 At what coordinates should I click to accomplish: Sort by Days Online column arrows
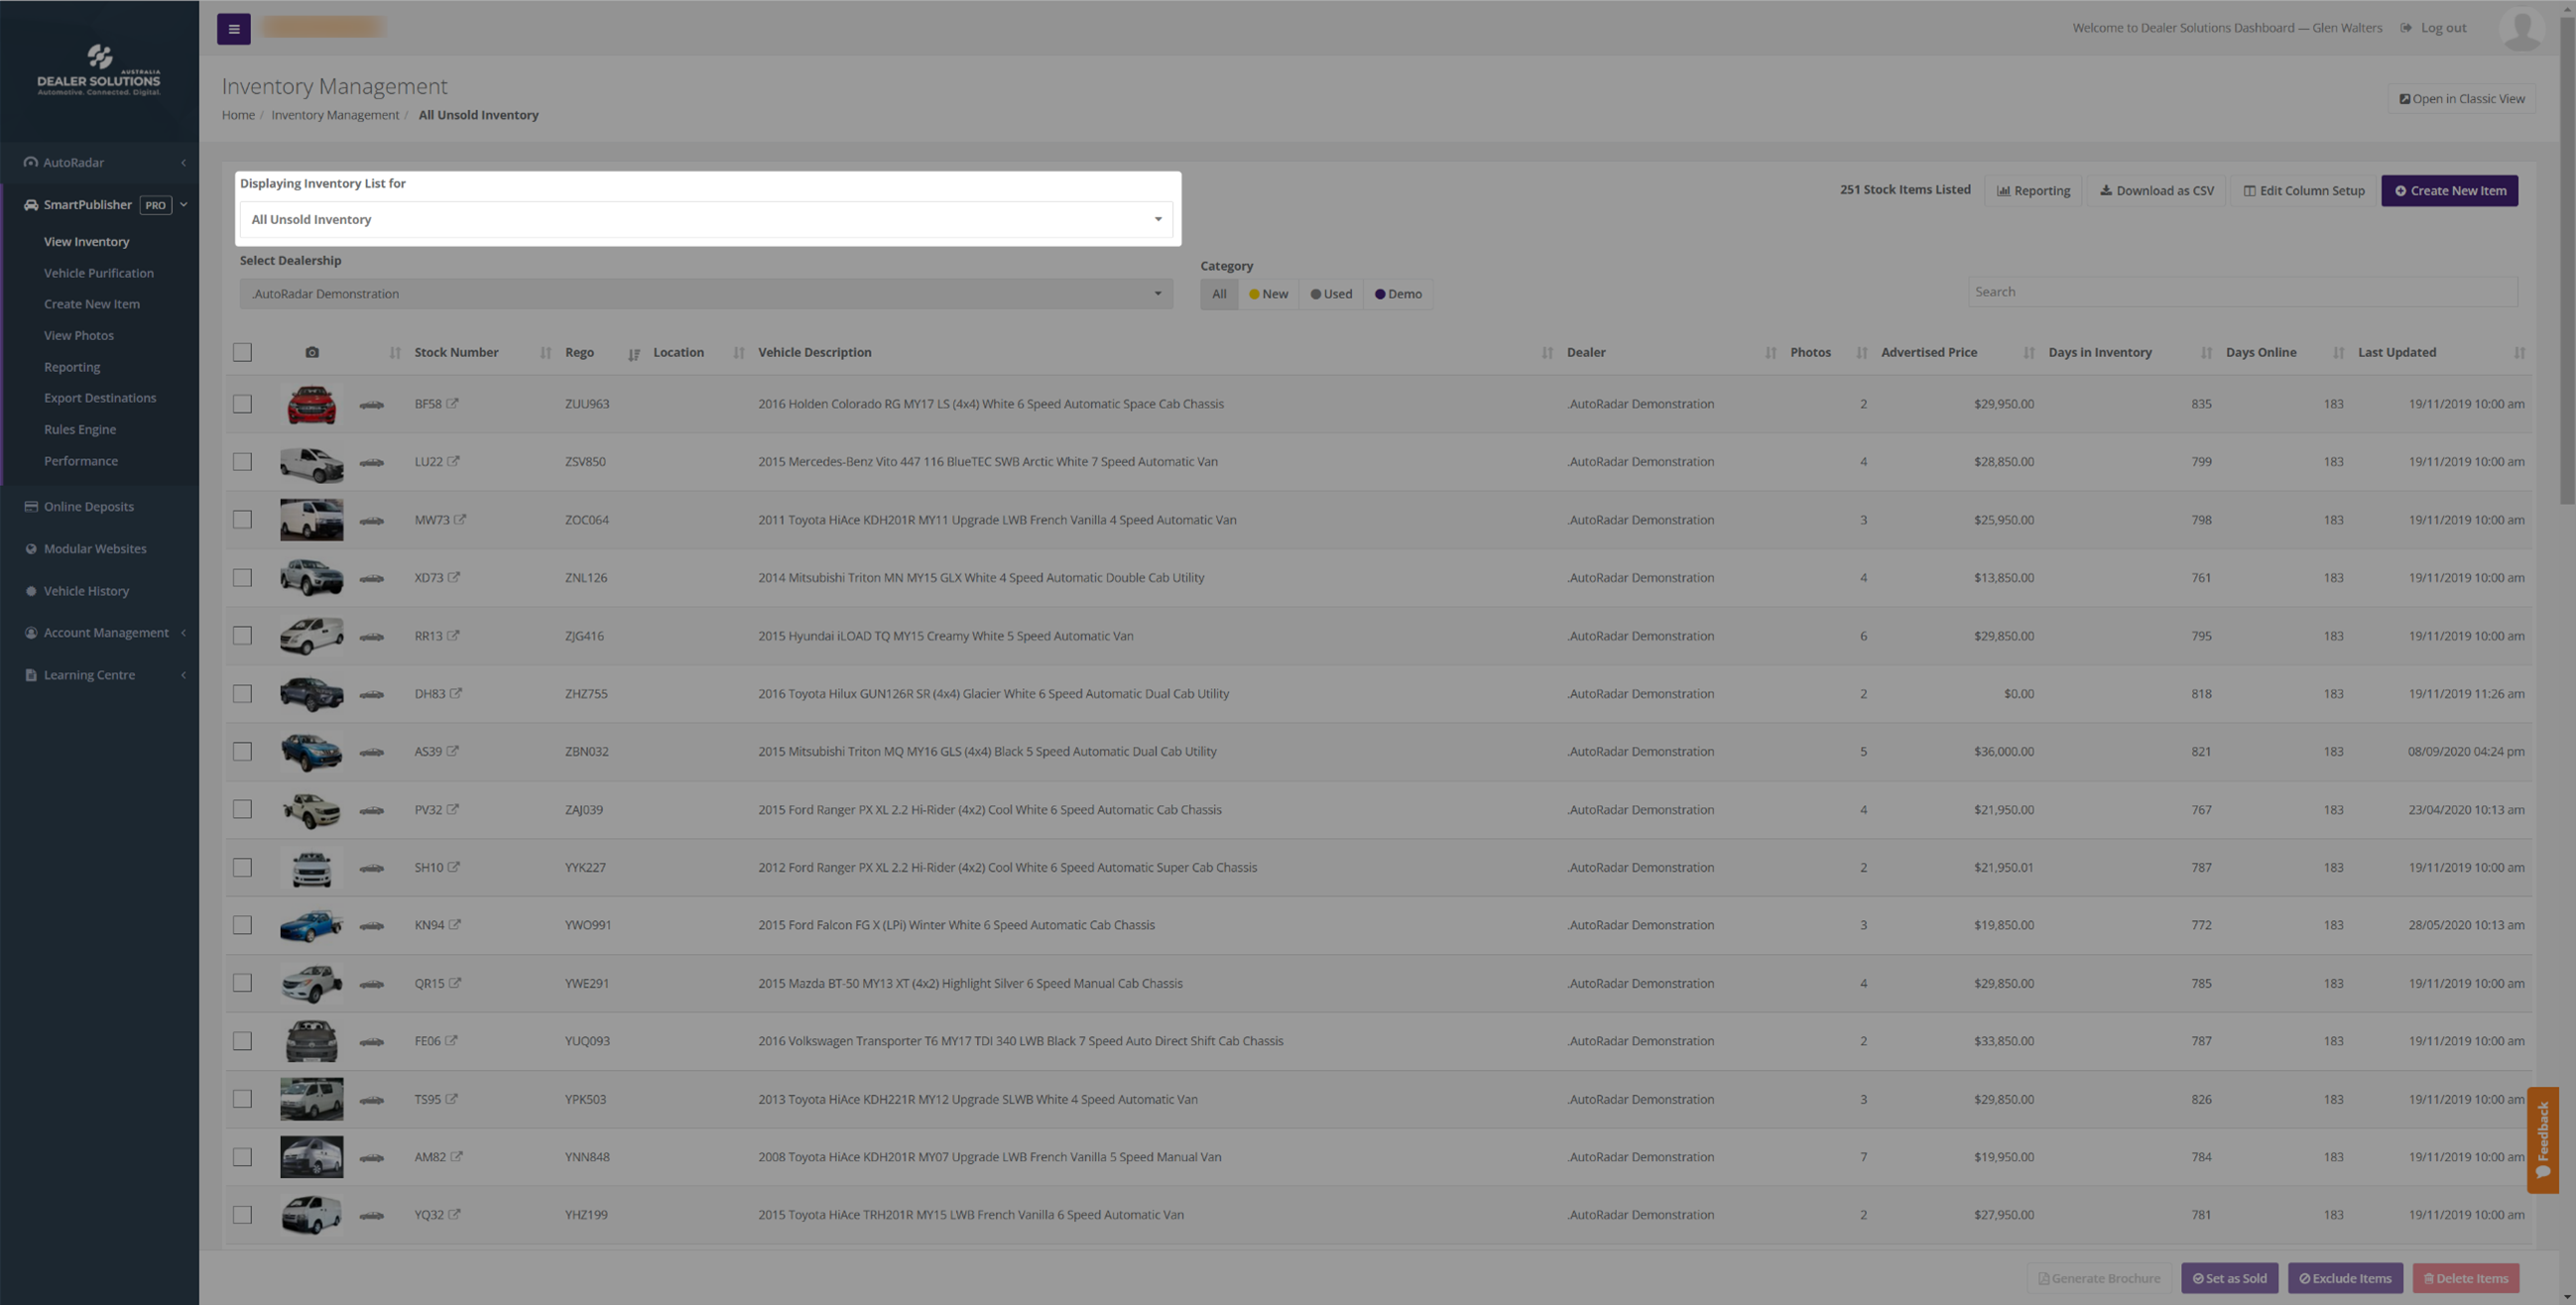(2338, 353)
